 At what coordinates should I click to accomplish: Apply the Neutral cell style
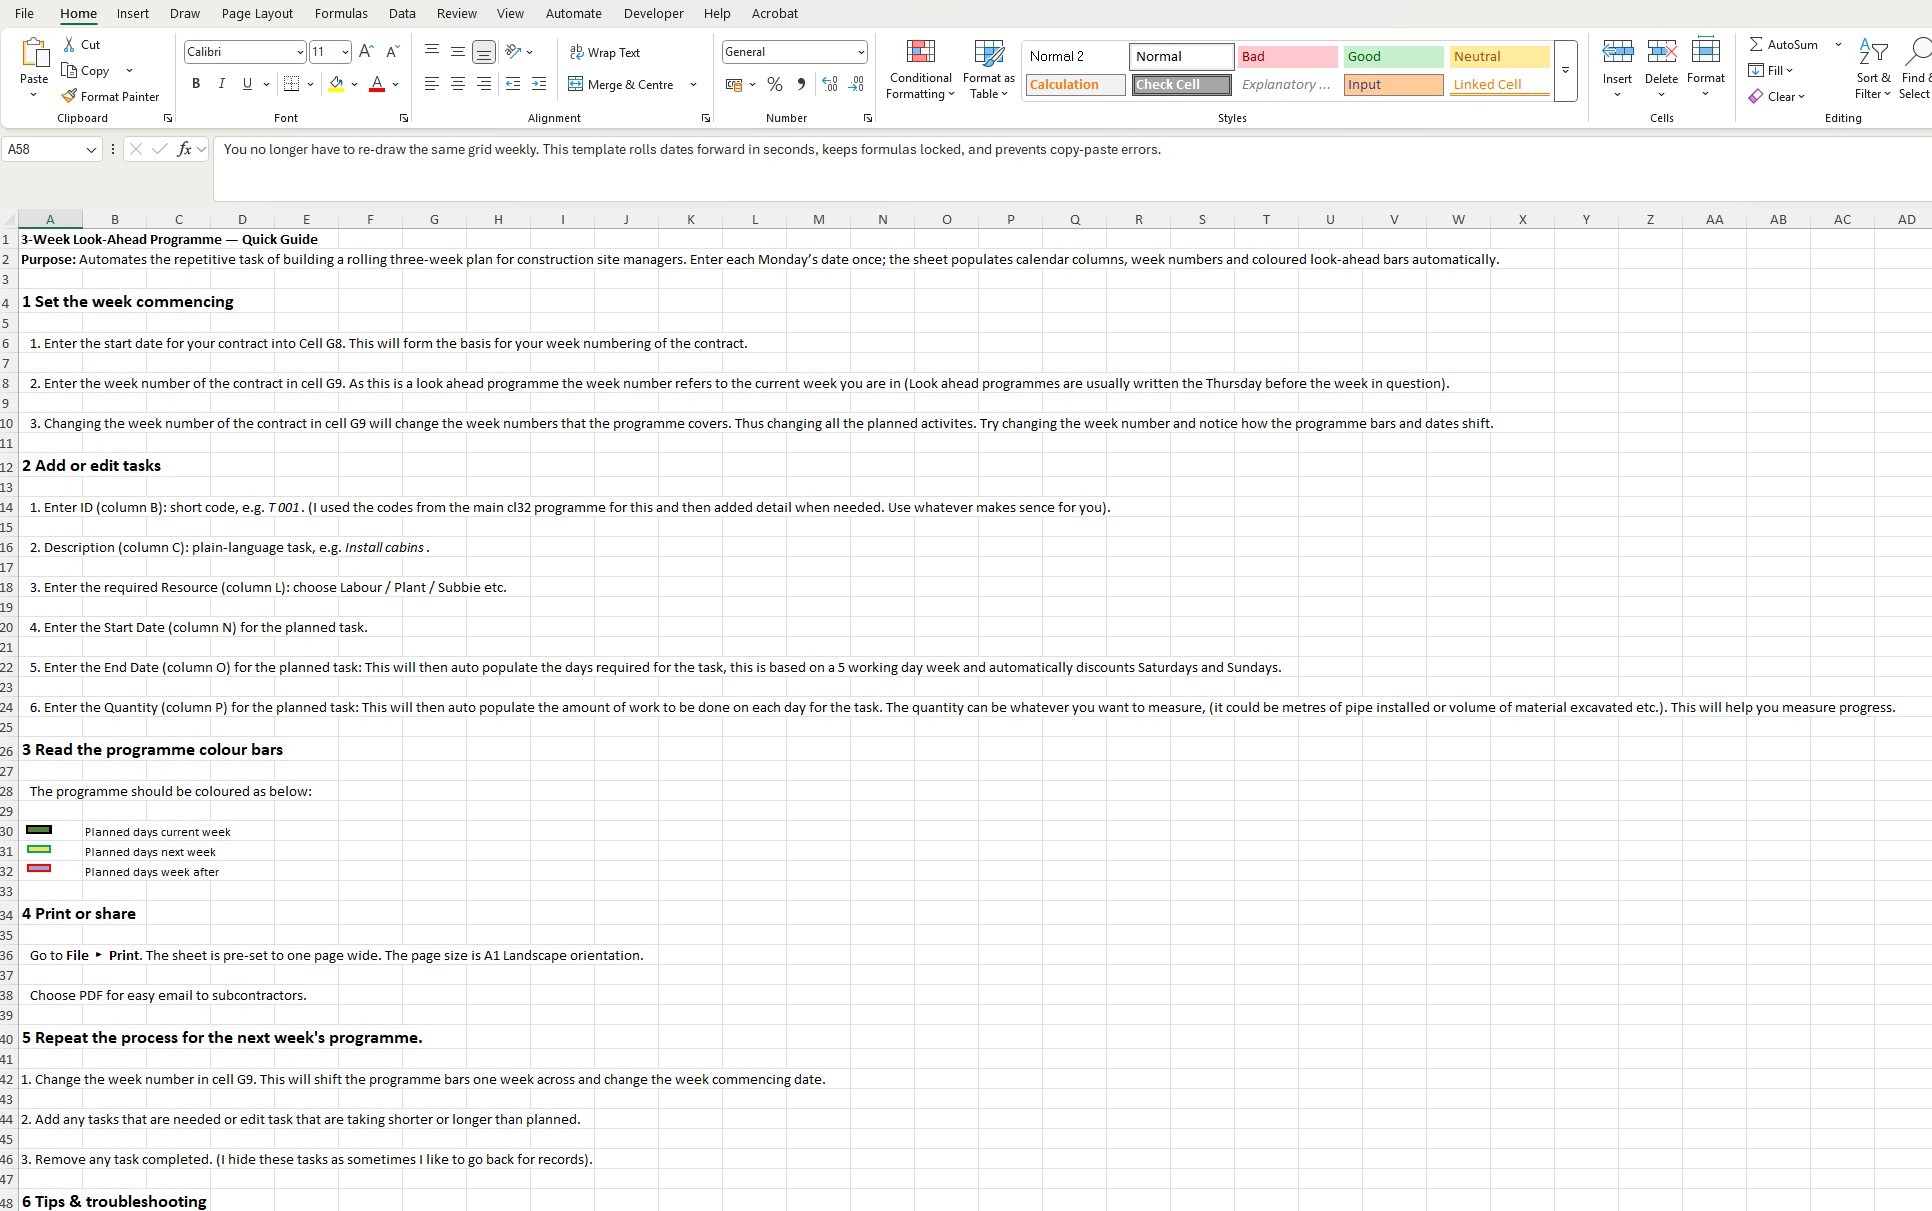tap(1499, 57)
